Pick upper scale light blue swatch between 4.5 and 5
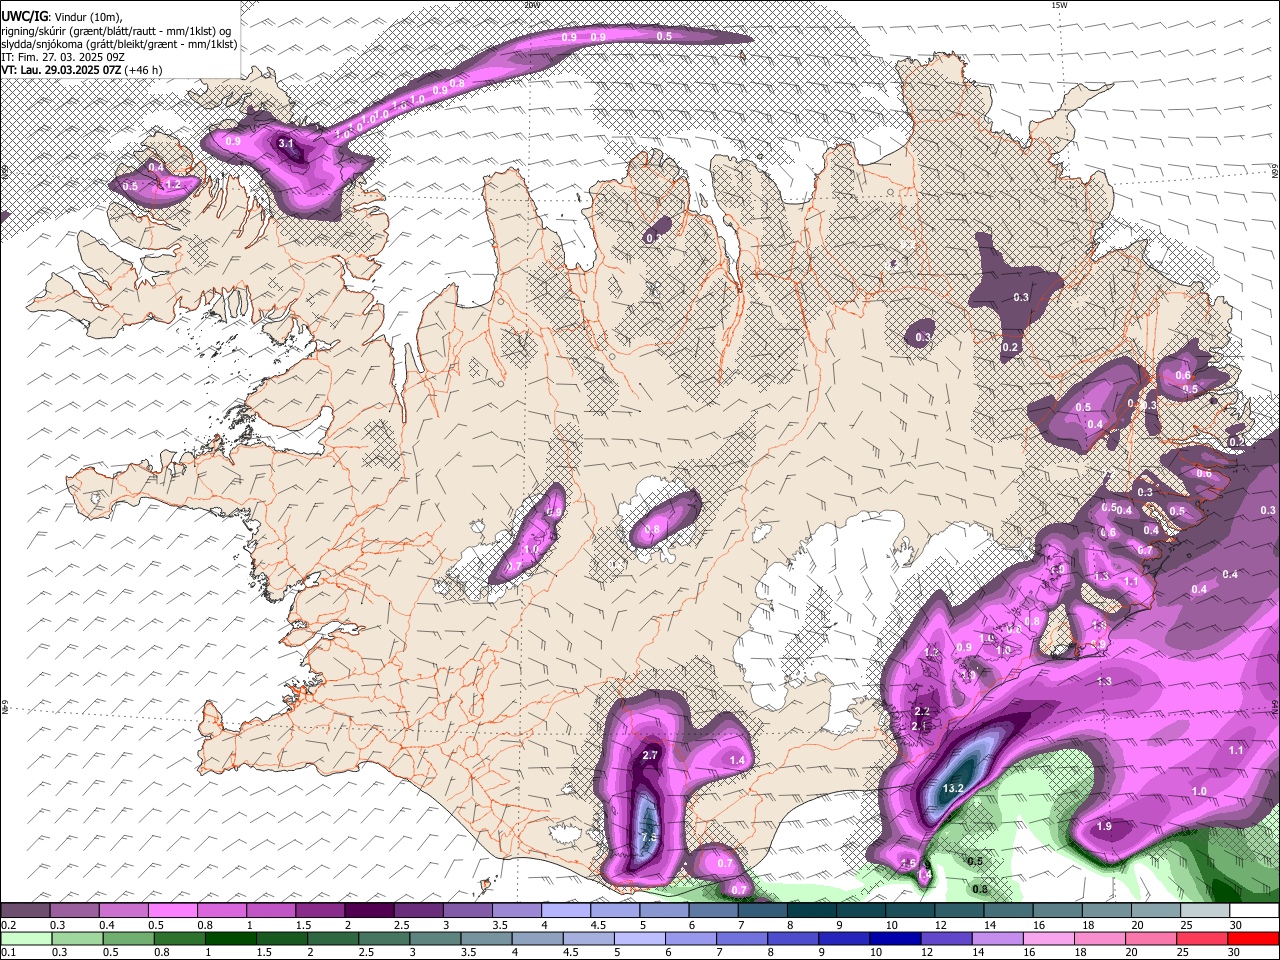This screenshot has width=1280, height=960. pyautogui.click(x=615, y=910)
